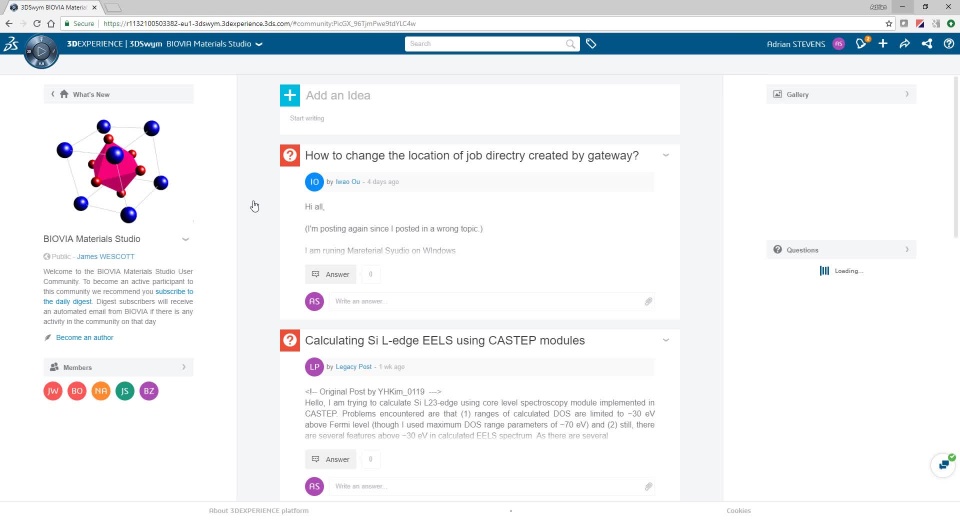The width and height of the screenshot is (960, 520).
Task: Click the share arrow icon in header
Action: (904, 43)
